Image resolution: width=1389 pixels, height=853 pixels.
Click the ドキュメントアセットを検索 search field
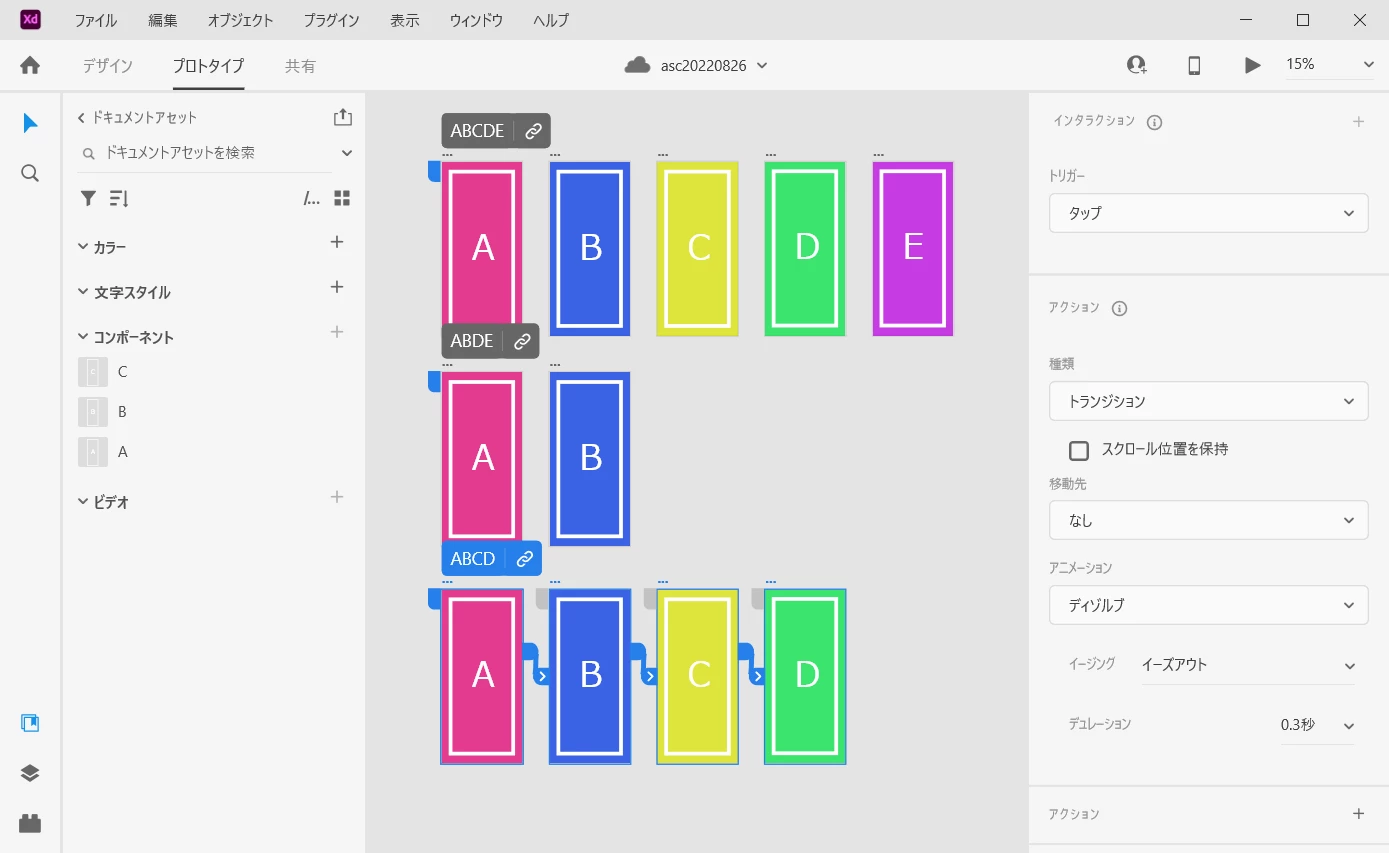tap(205, 153)
